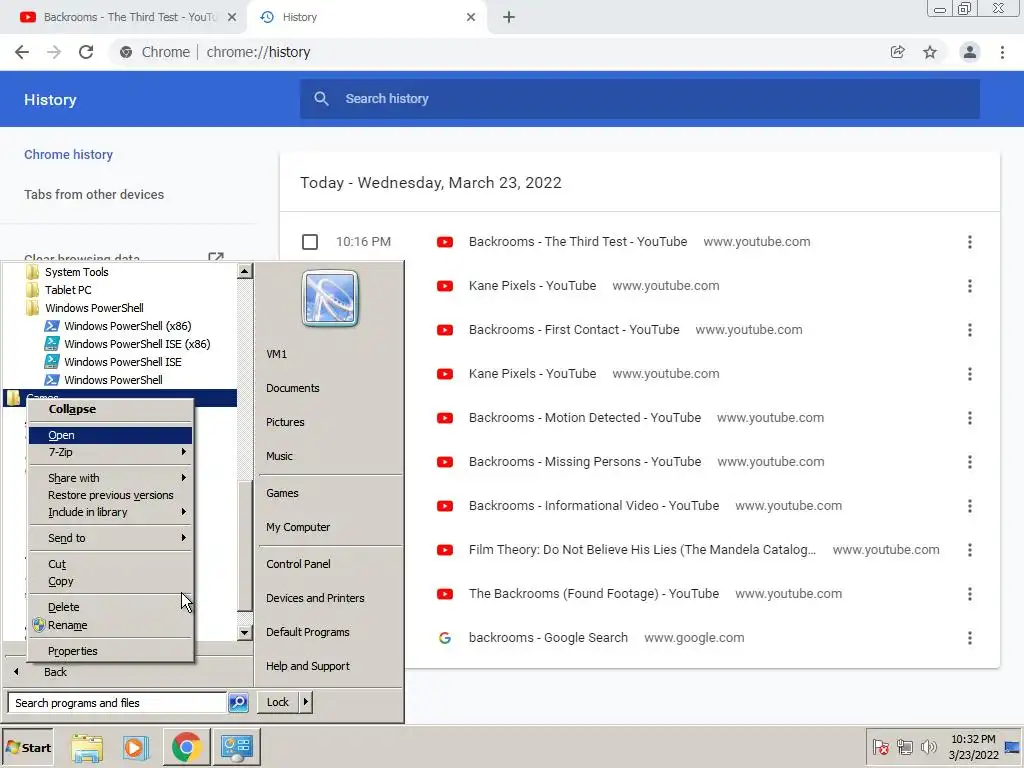The image size is (1024, 768).
Task: Expand the Share with submenu
Action: (110, 478)
